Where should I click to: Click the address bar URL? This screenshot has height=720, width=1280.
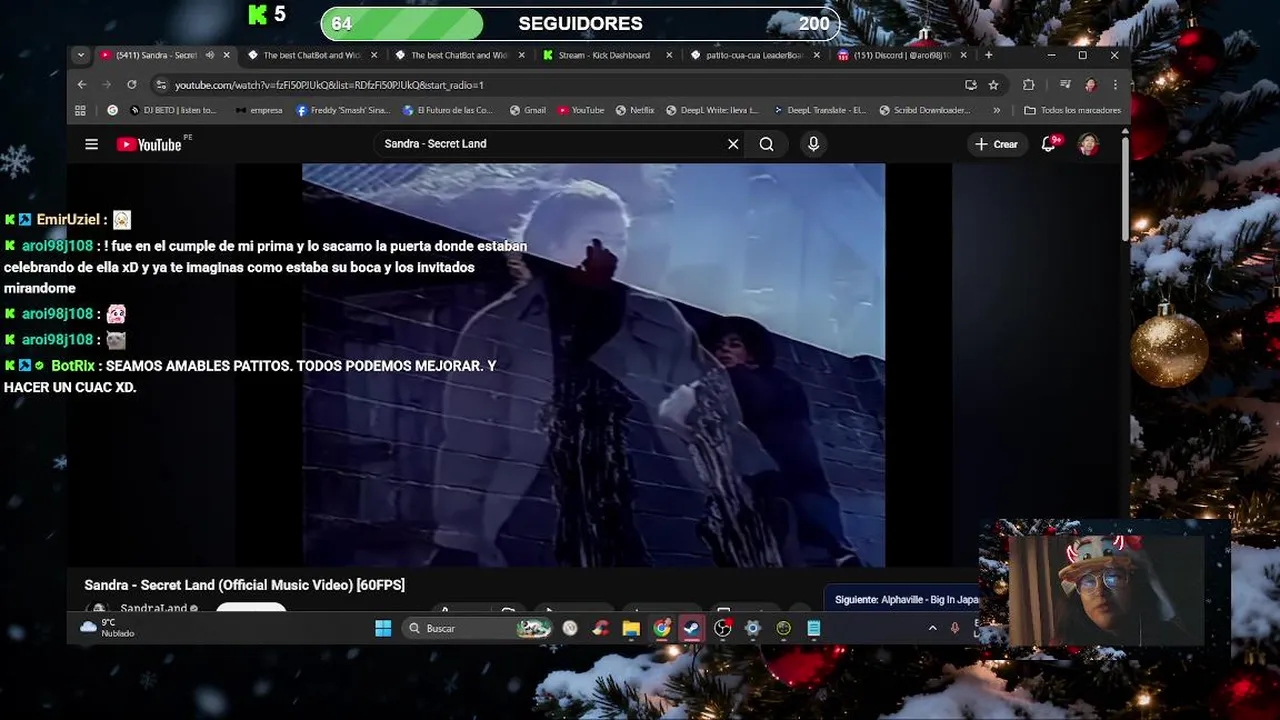(x=329, y=85)
